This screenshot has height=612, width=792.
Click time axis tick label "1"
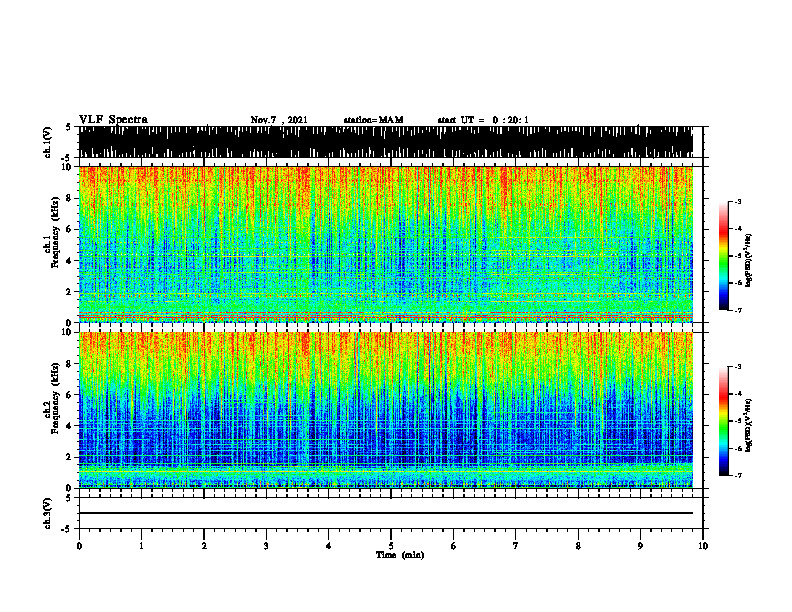pyautogui.click(x=141, y=546)
